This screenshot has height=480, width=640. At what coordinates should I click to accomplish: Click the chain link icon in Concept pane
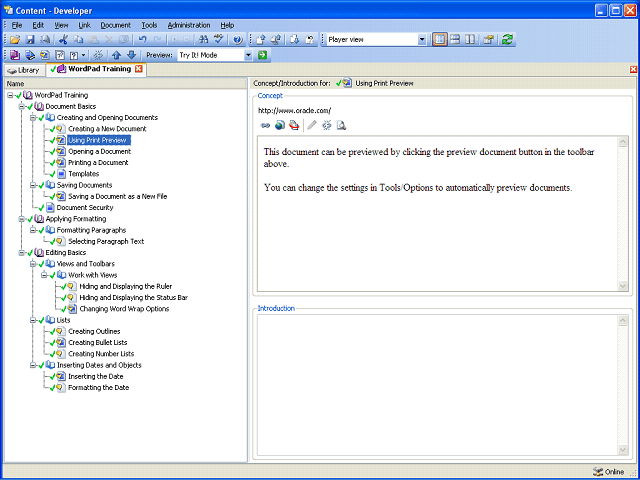265,125
